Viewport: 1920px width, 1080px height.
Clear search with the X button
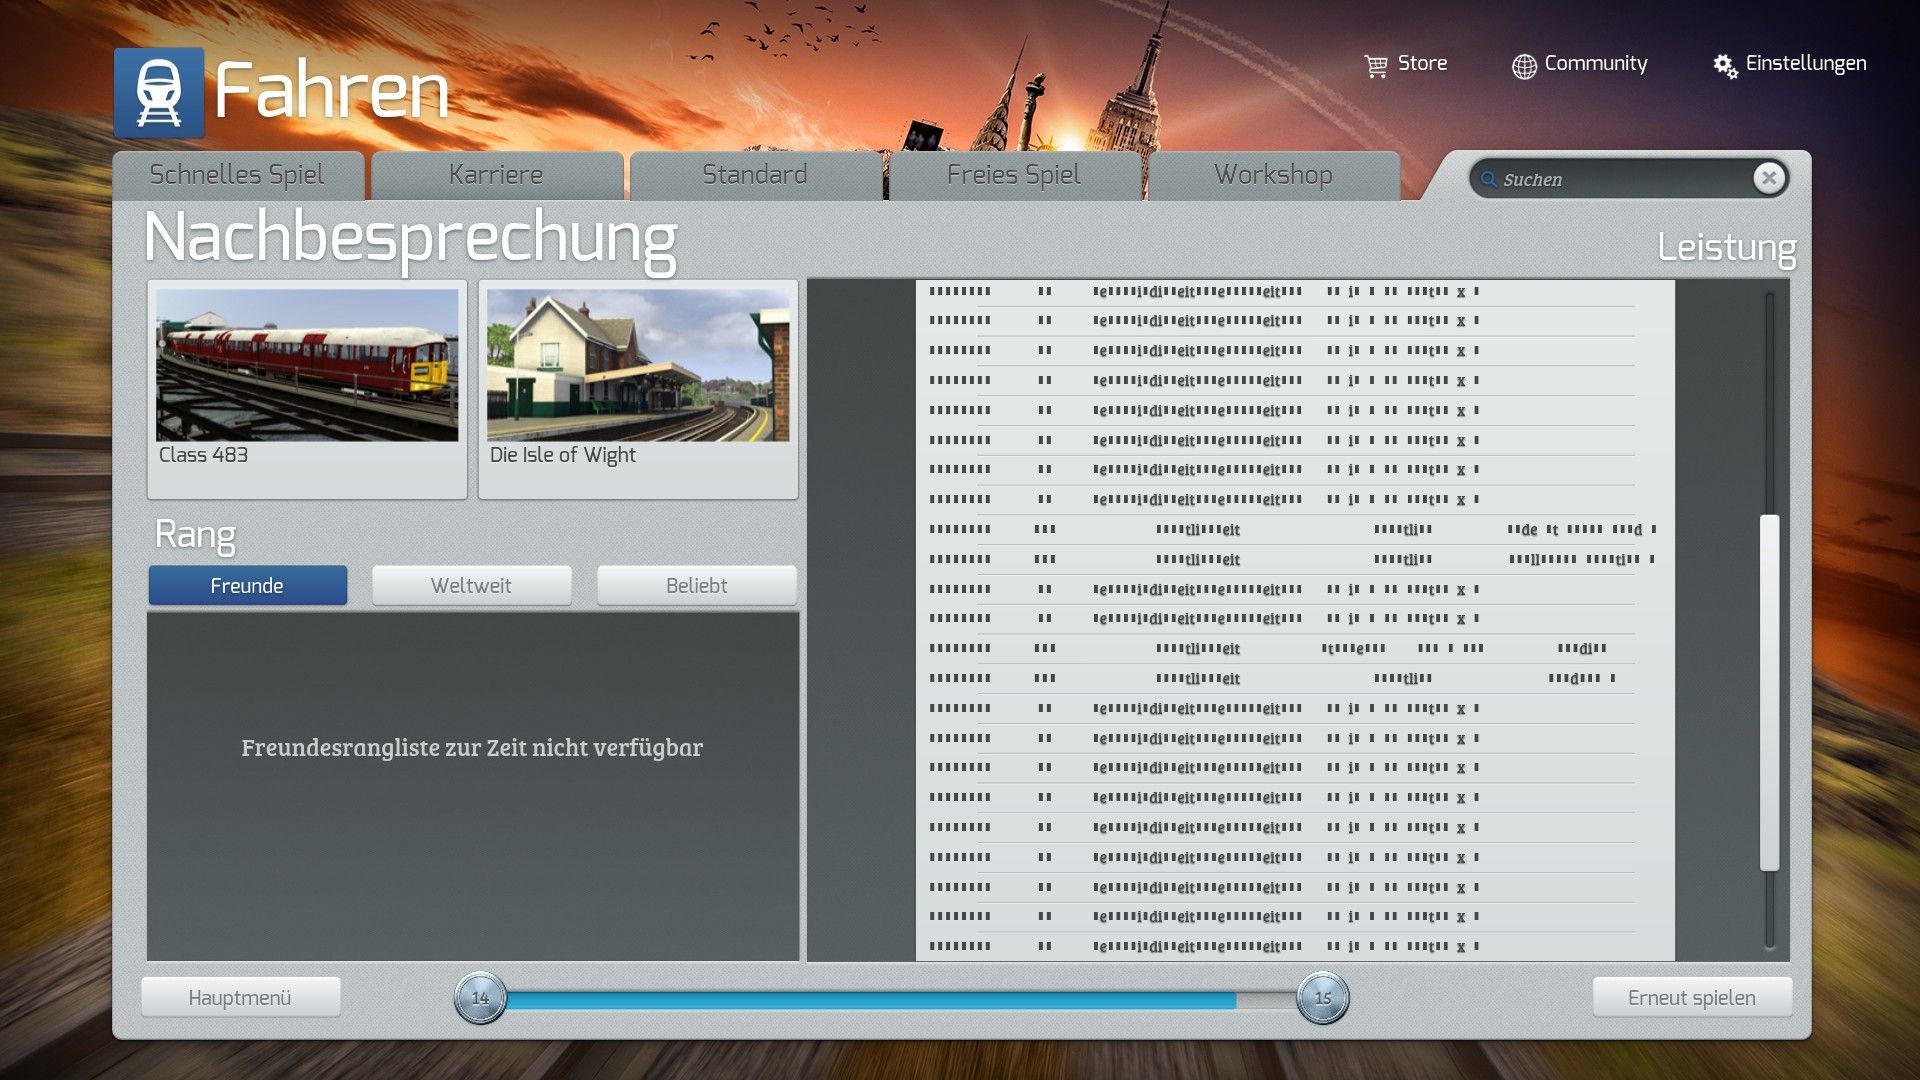pos(1768,178)
